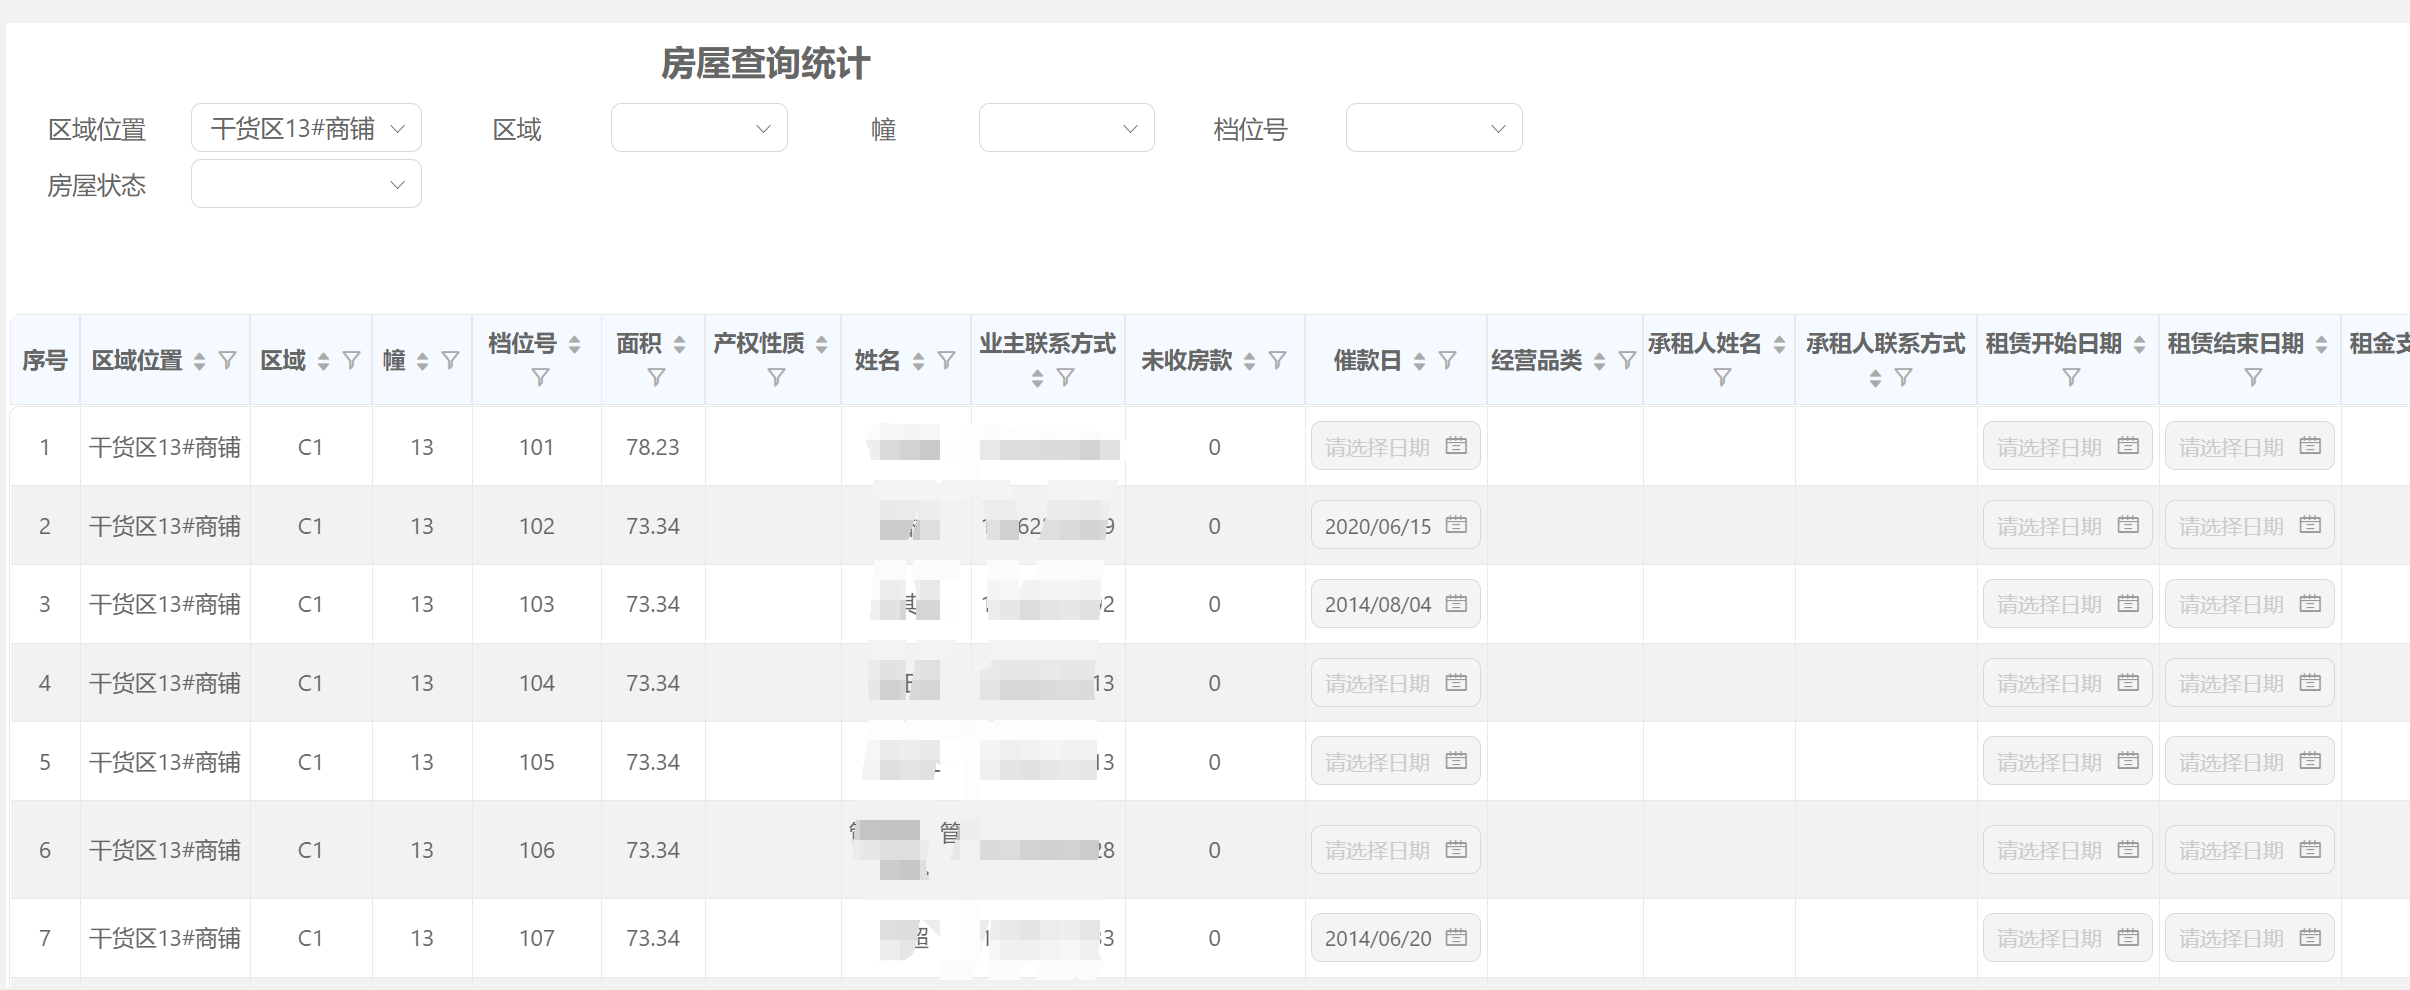Pick 租赁结束日期 for row 7
Image resolution: width=2410 pixels, height=990 pixels.
pyautogui.click(x=2249, y=937)
